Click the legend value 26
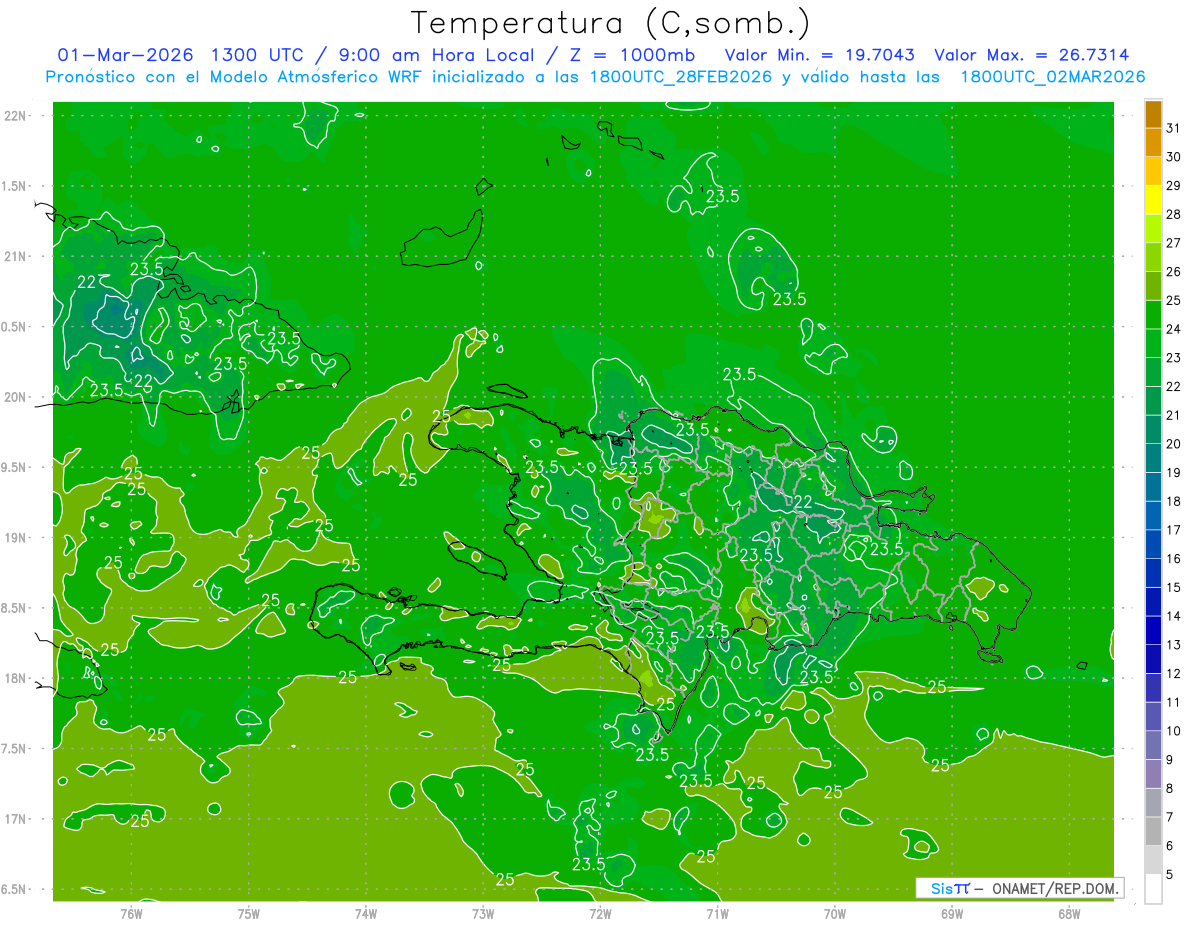1200x927 pixels. tap(1174, 272)
